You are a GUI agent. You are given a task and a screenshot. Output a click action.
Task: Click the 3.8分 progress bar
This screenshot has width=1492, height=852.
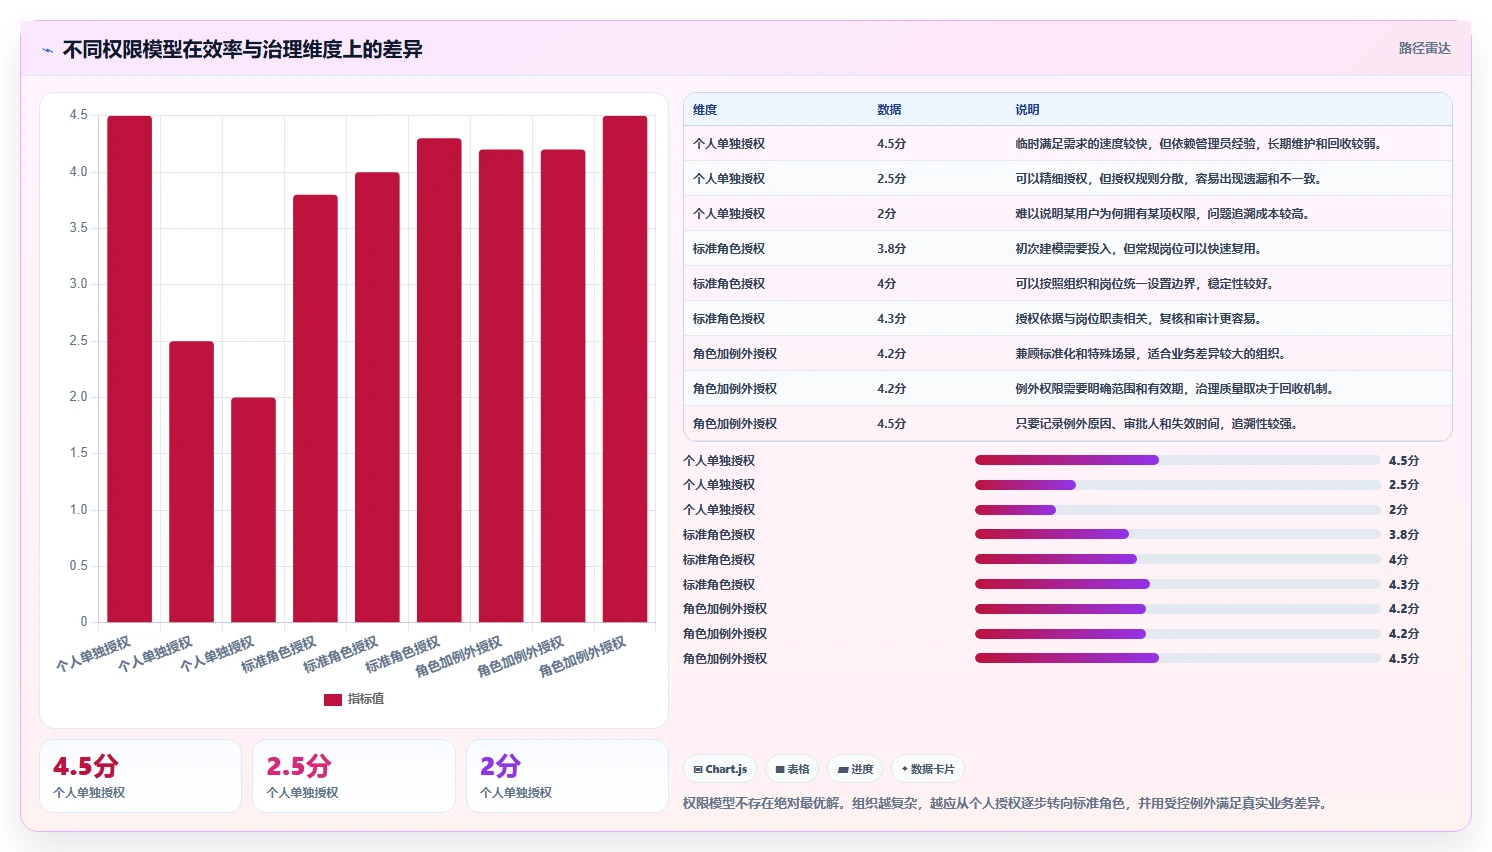click(x=1178, y=534)
